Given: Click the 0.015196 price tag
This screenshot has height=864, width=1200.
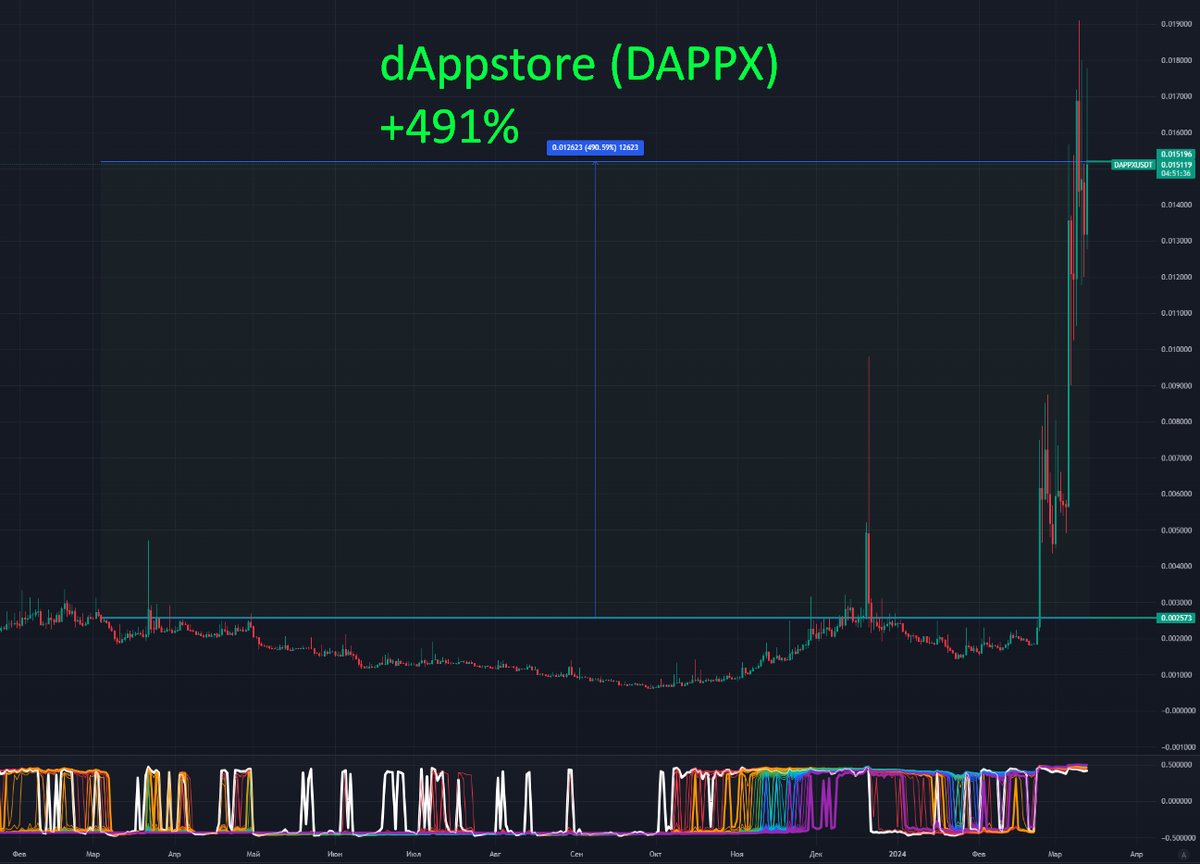Looking at the screenshot, I should [1174, 154].
